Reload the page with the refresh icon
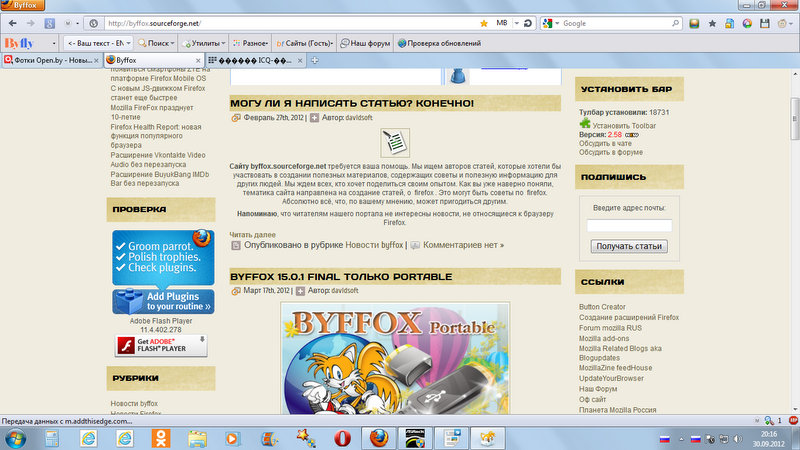800x450 pixels. tap(528, 23)
